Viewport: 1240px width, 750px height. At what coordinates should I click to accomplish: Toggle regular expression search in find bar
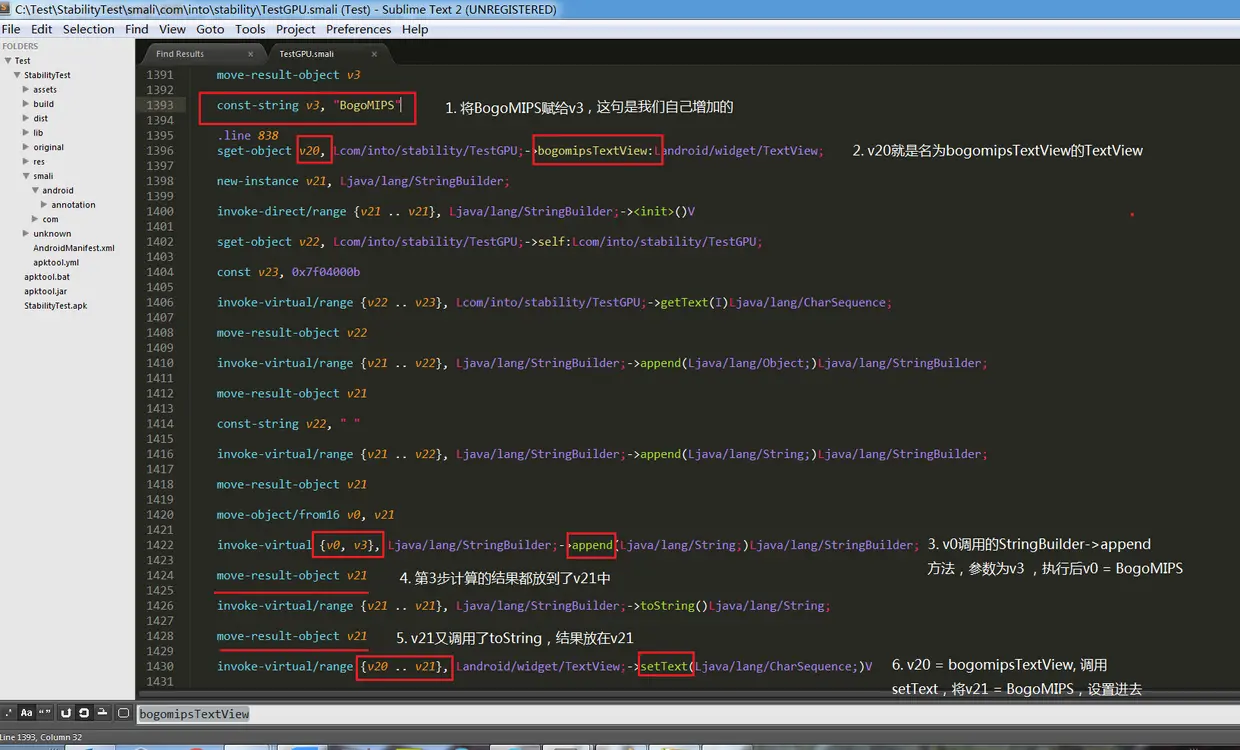9,713
